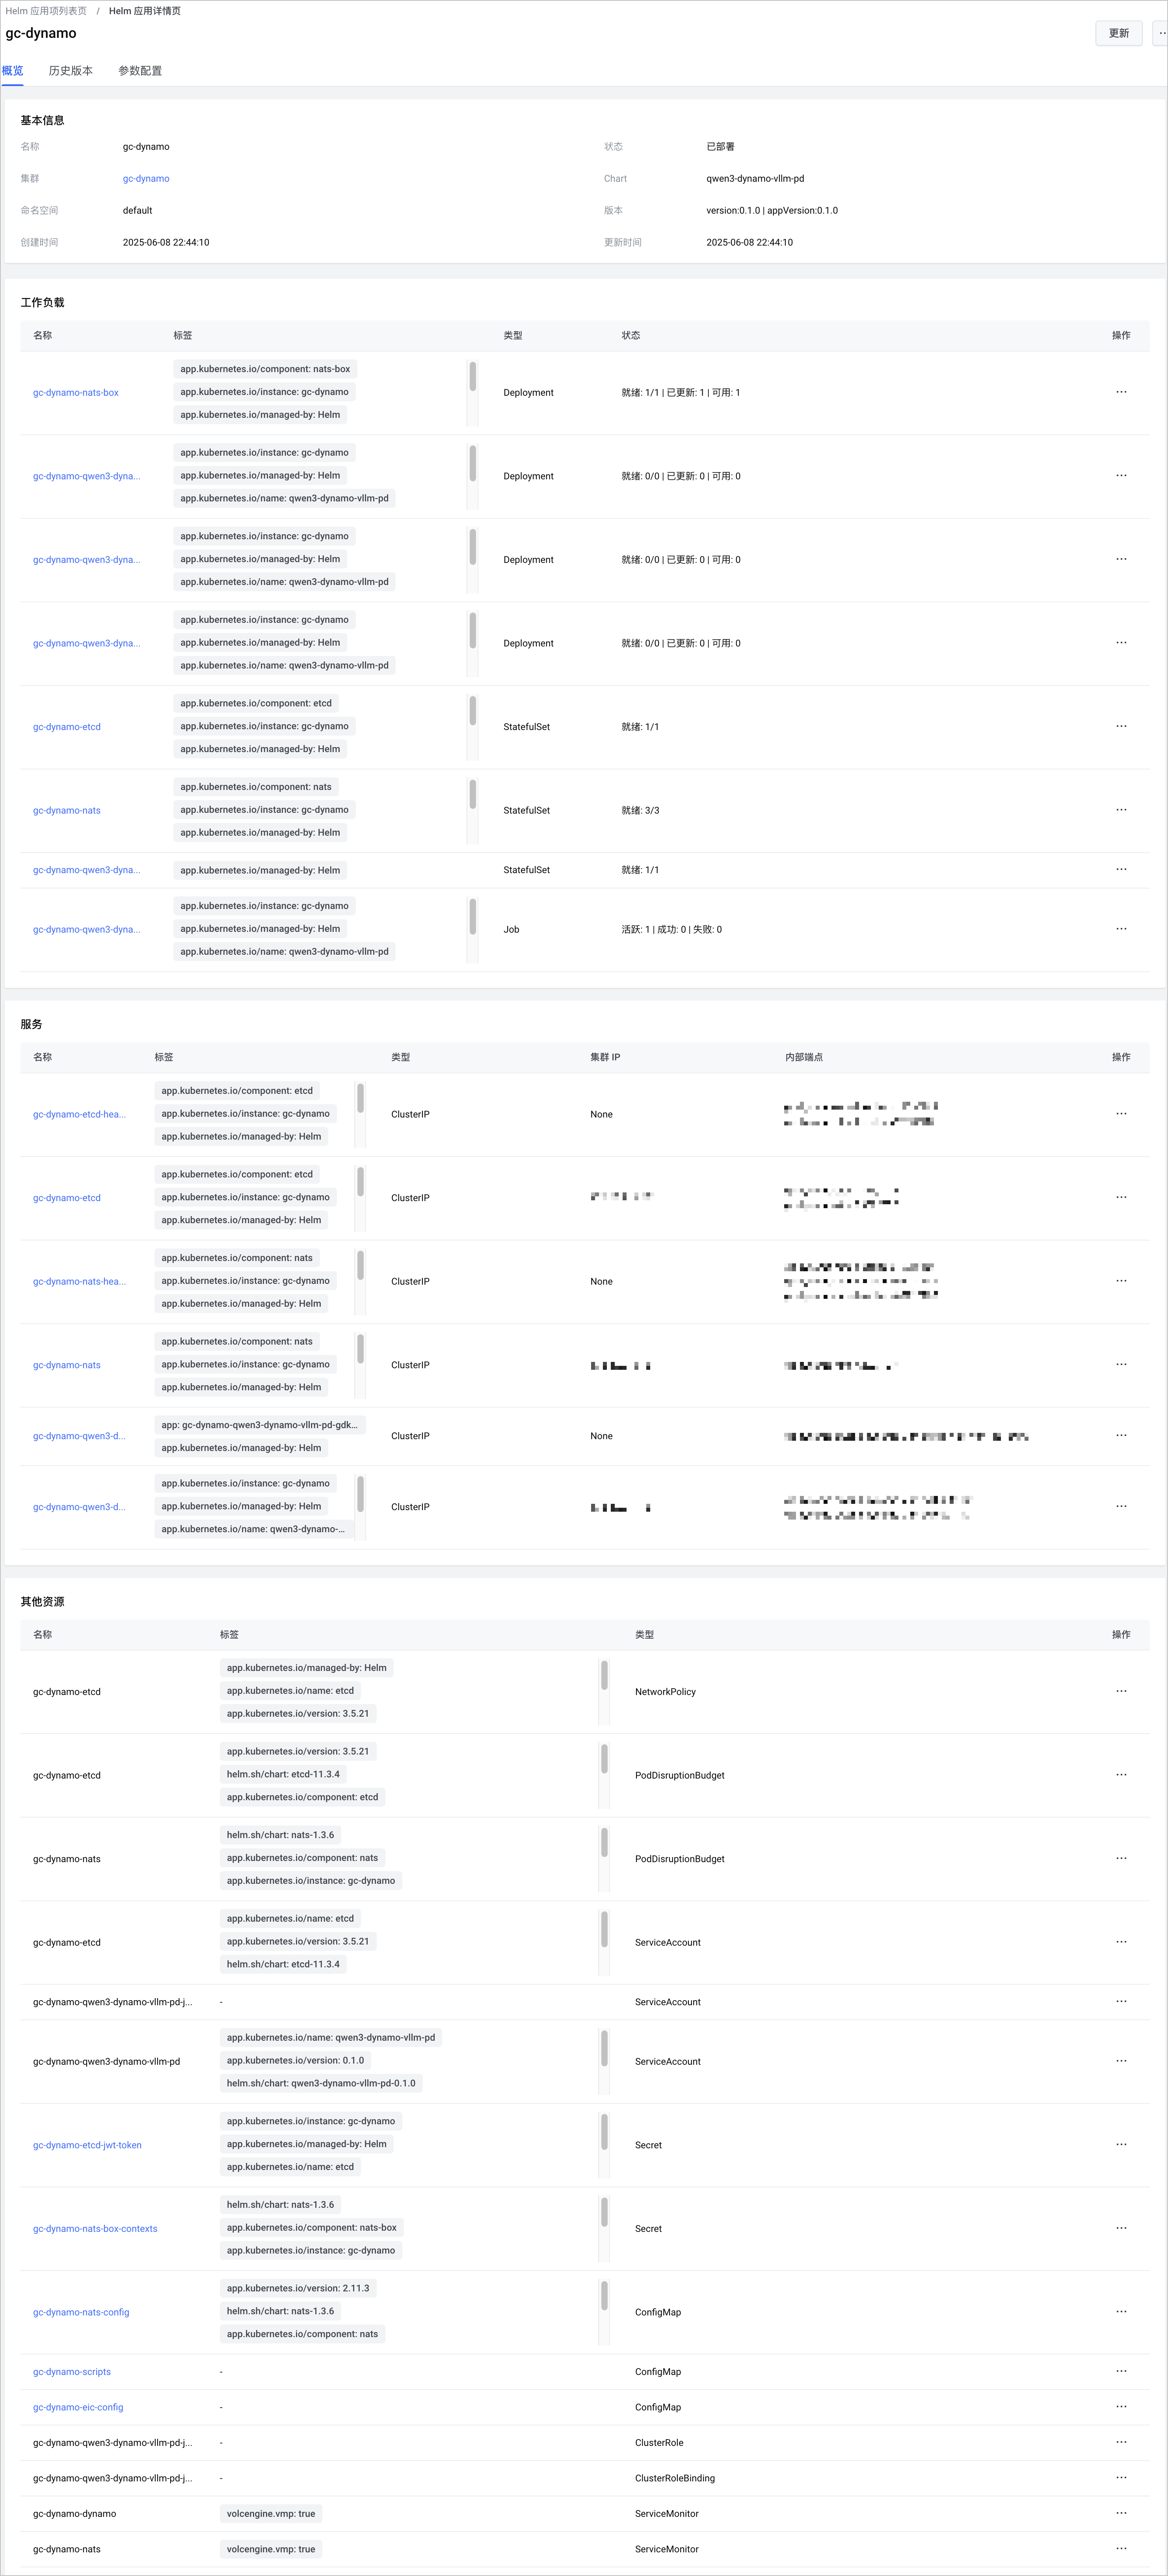Viewport: 1168px width, 2576px height.
Task: Open actions menu for gc-dynamo-nats-config ConfigMap
Action: pos(1121,2311)
